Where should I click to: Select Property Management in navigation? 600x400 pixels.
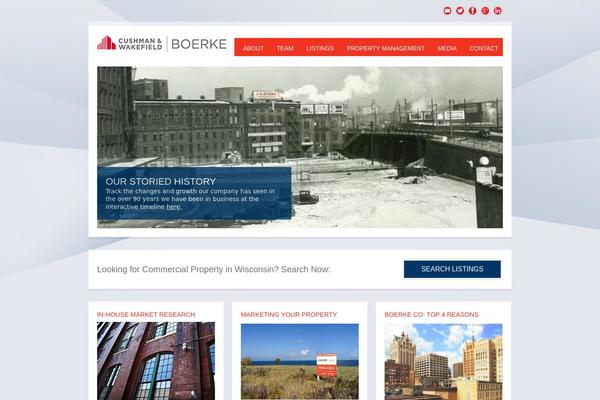386,48
